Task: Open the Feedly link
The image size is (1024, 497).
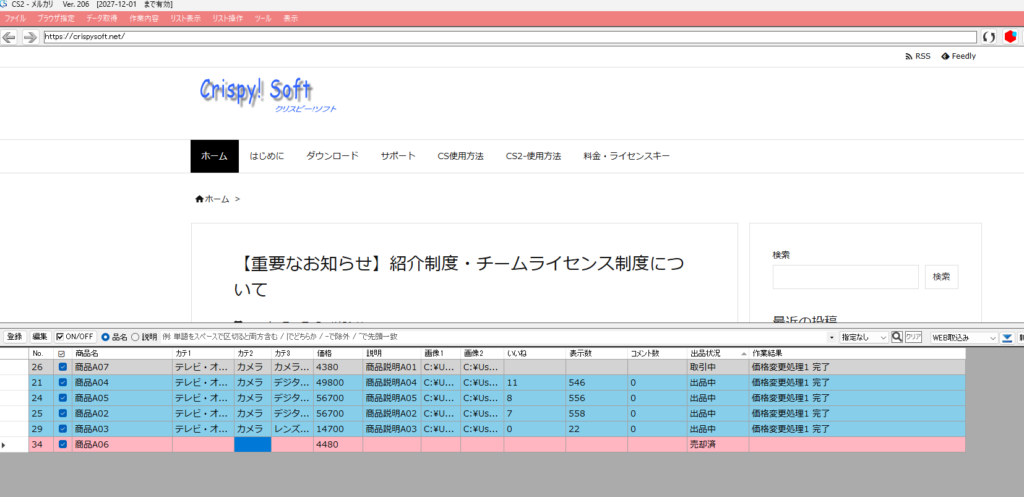Action: pos(959,56)
